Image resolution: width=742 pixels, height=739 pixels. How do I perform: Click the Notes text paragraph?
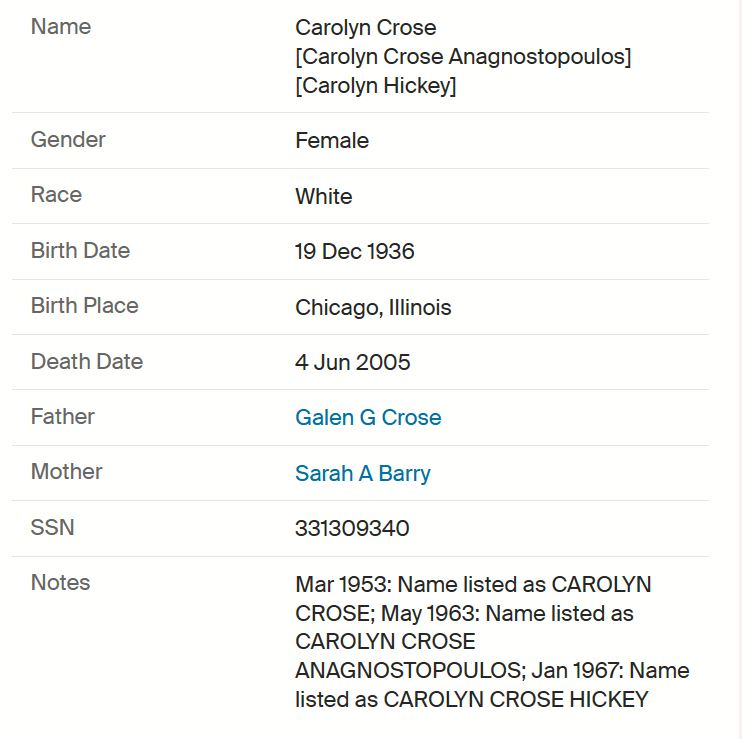click(x=492, y=642)
